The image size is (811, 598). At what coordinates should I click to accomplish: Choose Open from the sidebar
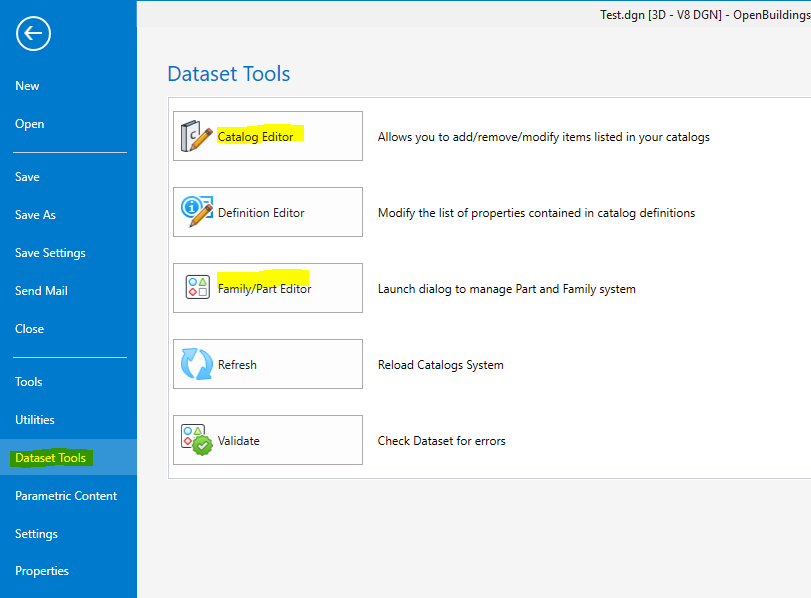pyautogui.click(x=29, y=124)
